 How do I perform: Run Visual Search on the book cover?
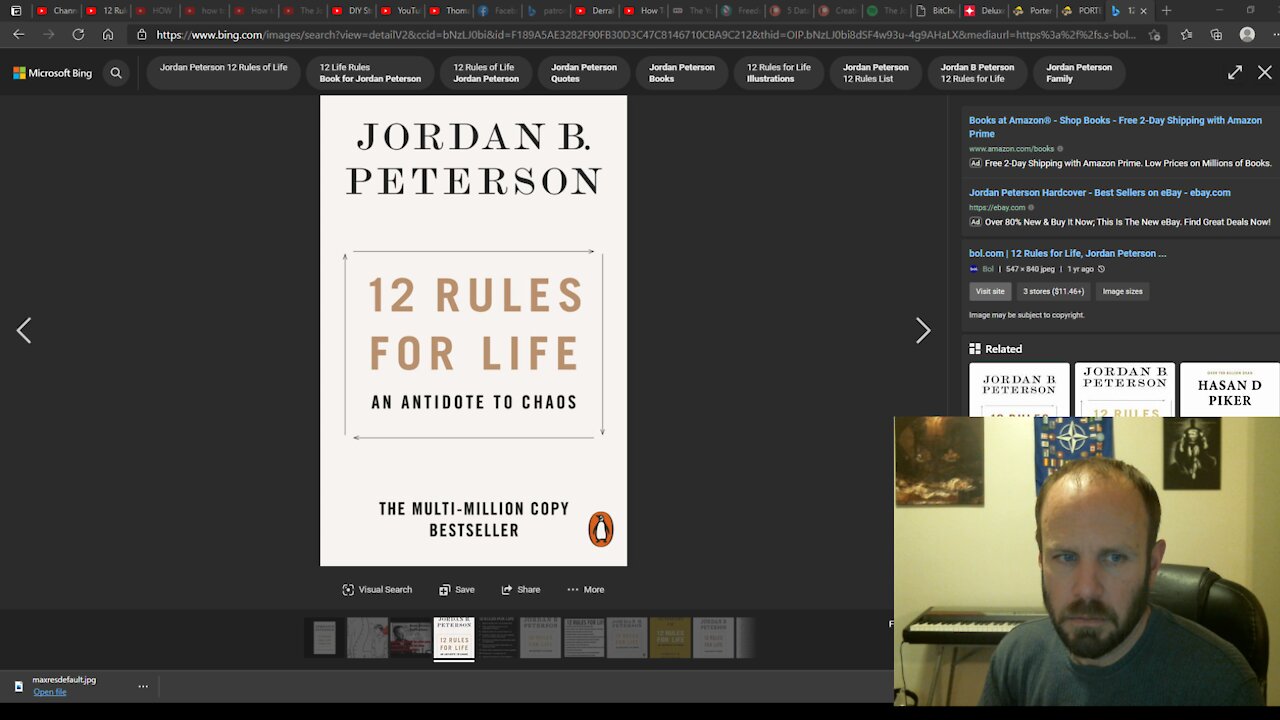377,590
